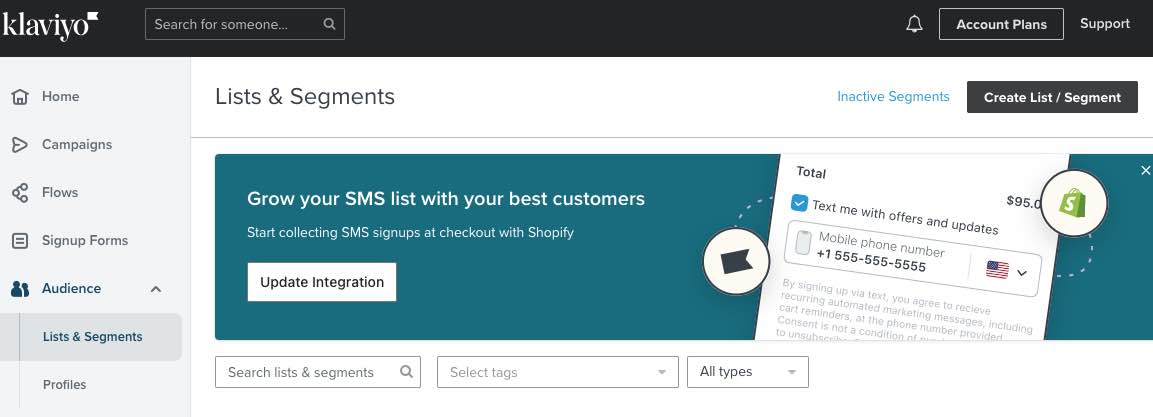The image size is (1153, 417).
Task: Expand the country flag selector
Action: pyautogui.click(x=1007, y=270)
